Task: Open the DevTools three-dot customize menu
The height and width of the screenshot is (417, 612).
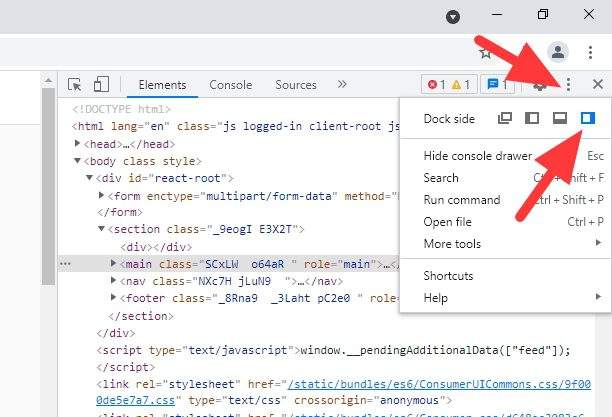Action: (568, 84)
